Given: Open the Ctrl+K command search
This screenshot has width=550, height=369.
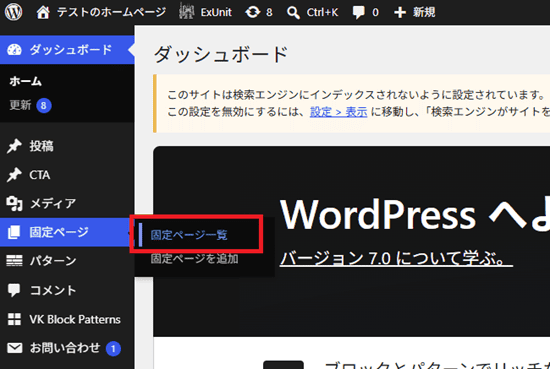Looking at the screenshot, I should tap(322, 12).
